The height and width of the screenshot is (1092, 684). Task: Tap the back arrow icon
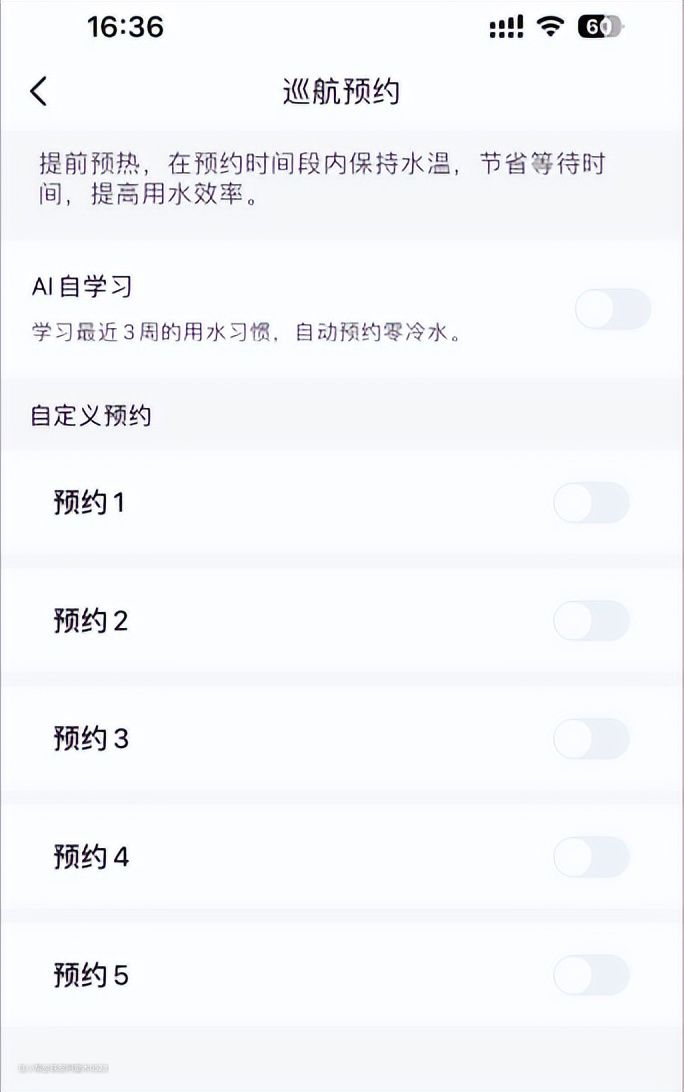pos(39,91)
